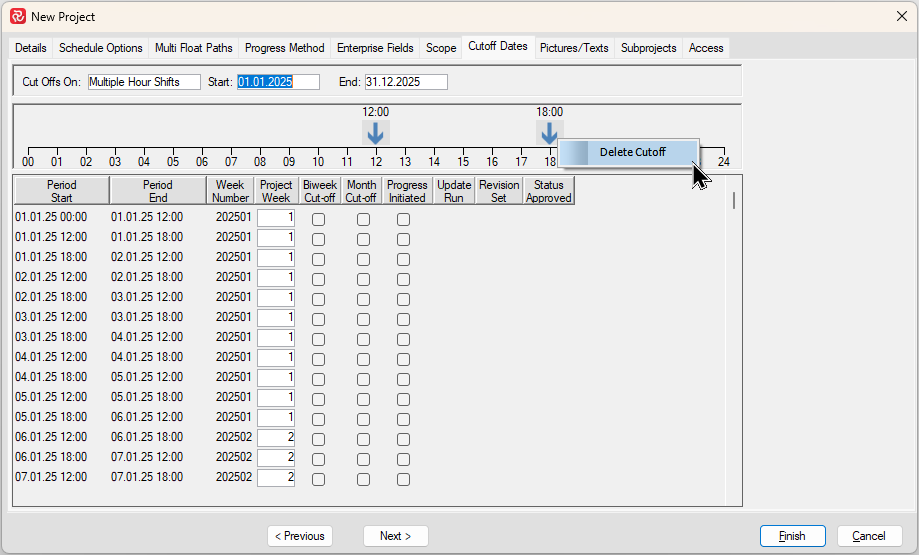Viewport: 919px width, 555px height.
Task: Click the app logo icon in title bar
Action: [x=17, y=16]
